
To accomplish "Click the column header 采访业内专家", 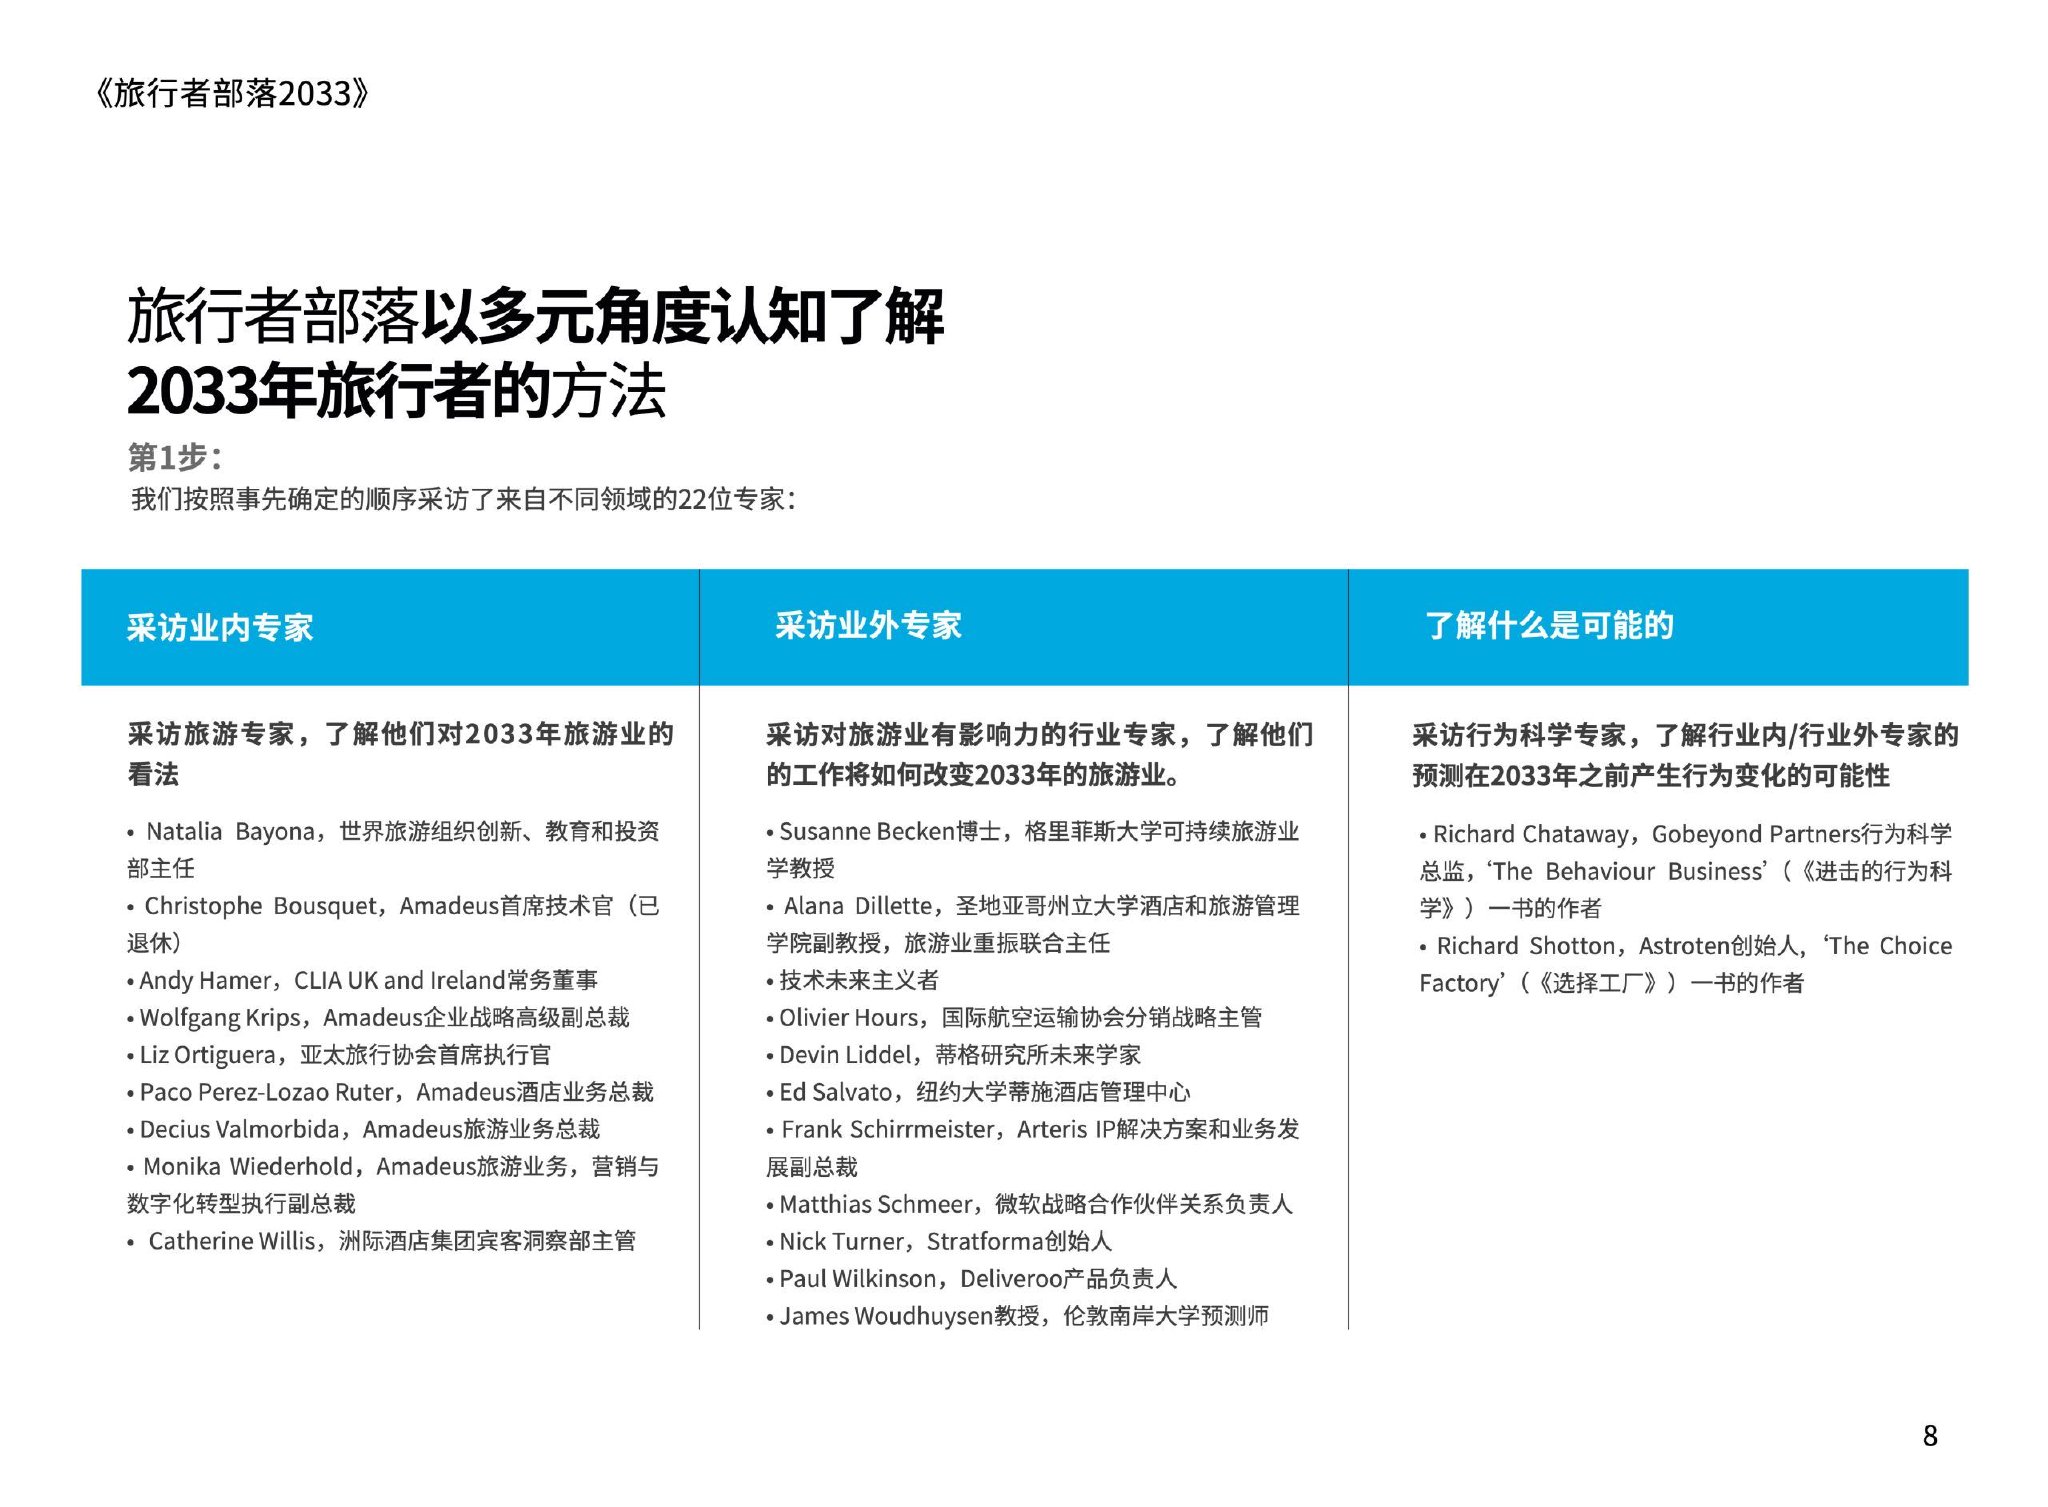I will (220, 628).
